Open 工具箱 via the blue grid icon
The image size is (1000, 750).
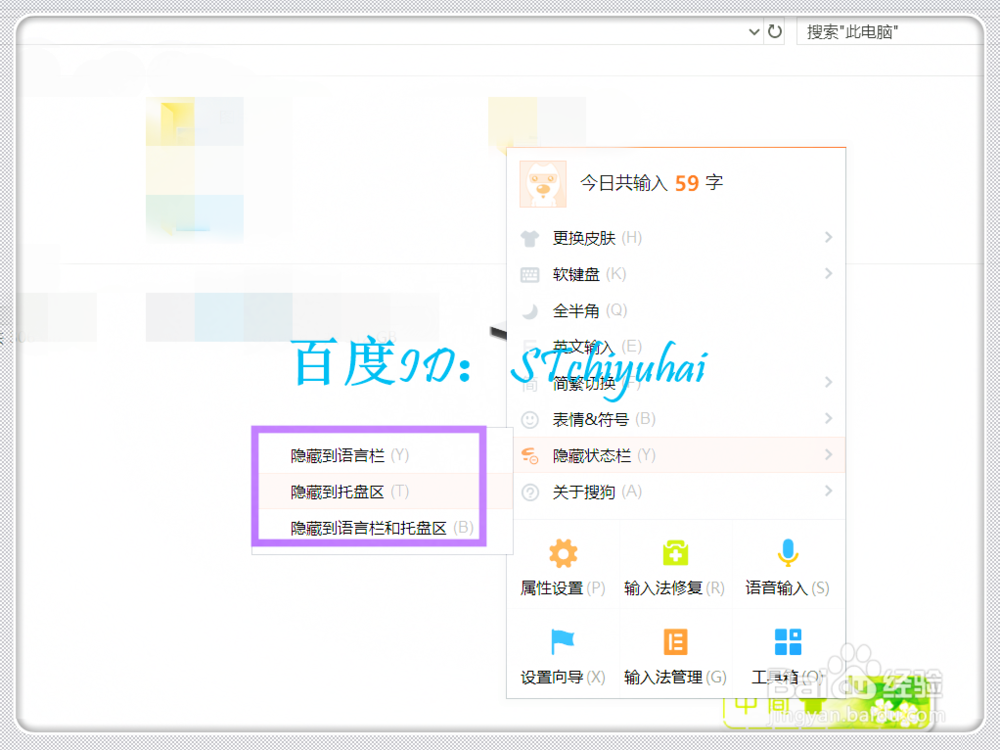point(788,642)
